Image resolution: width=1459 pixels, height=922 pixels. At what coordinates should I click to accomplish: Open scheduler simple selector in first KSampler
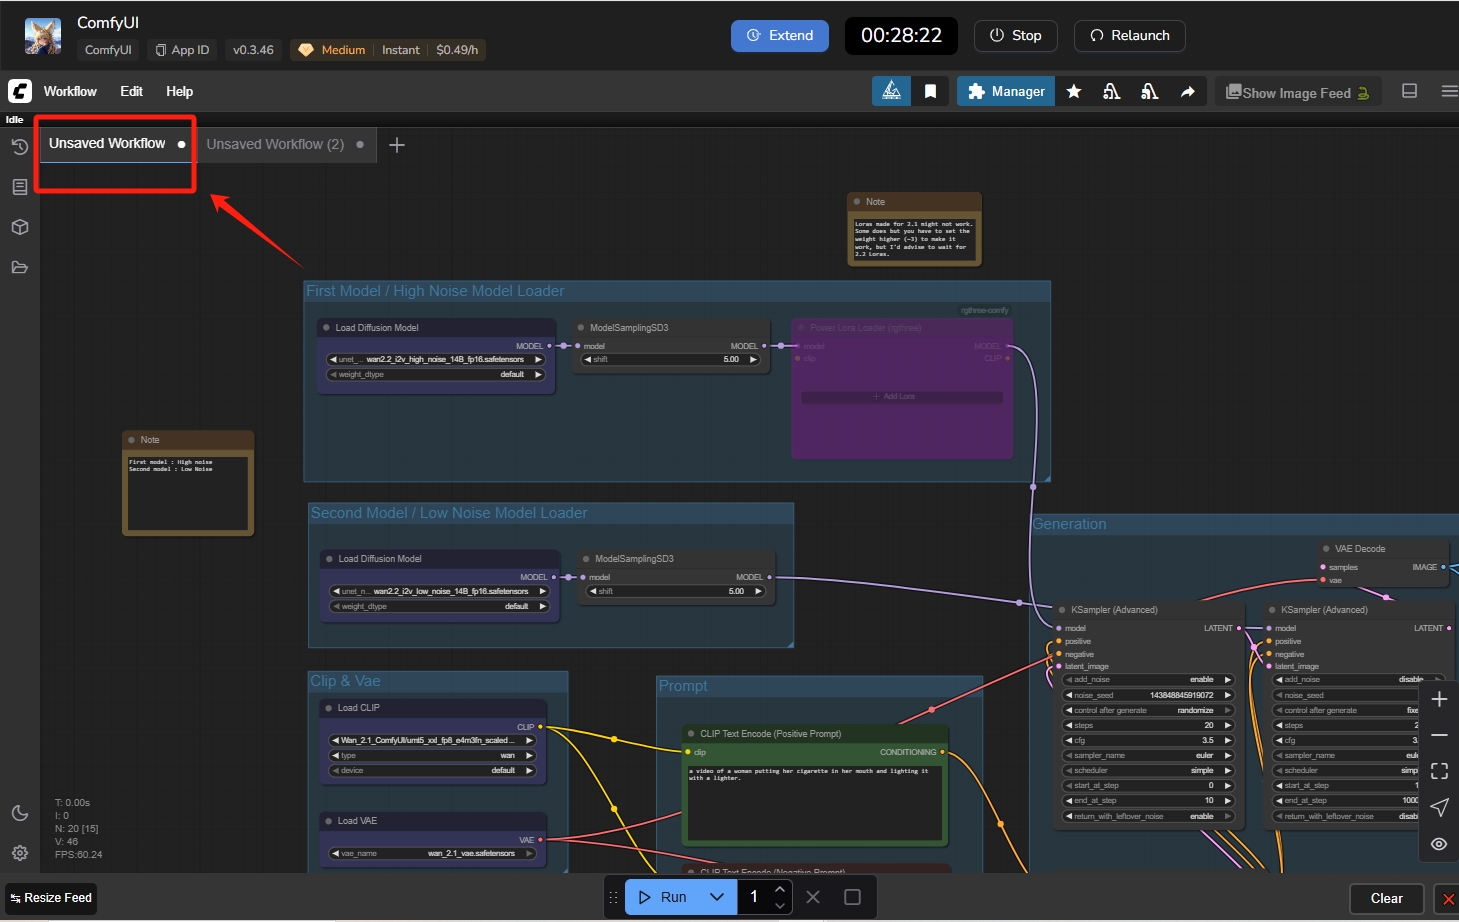(1148, 770)
